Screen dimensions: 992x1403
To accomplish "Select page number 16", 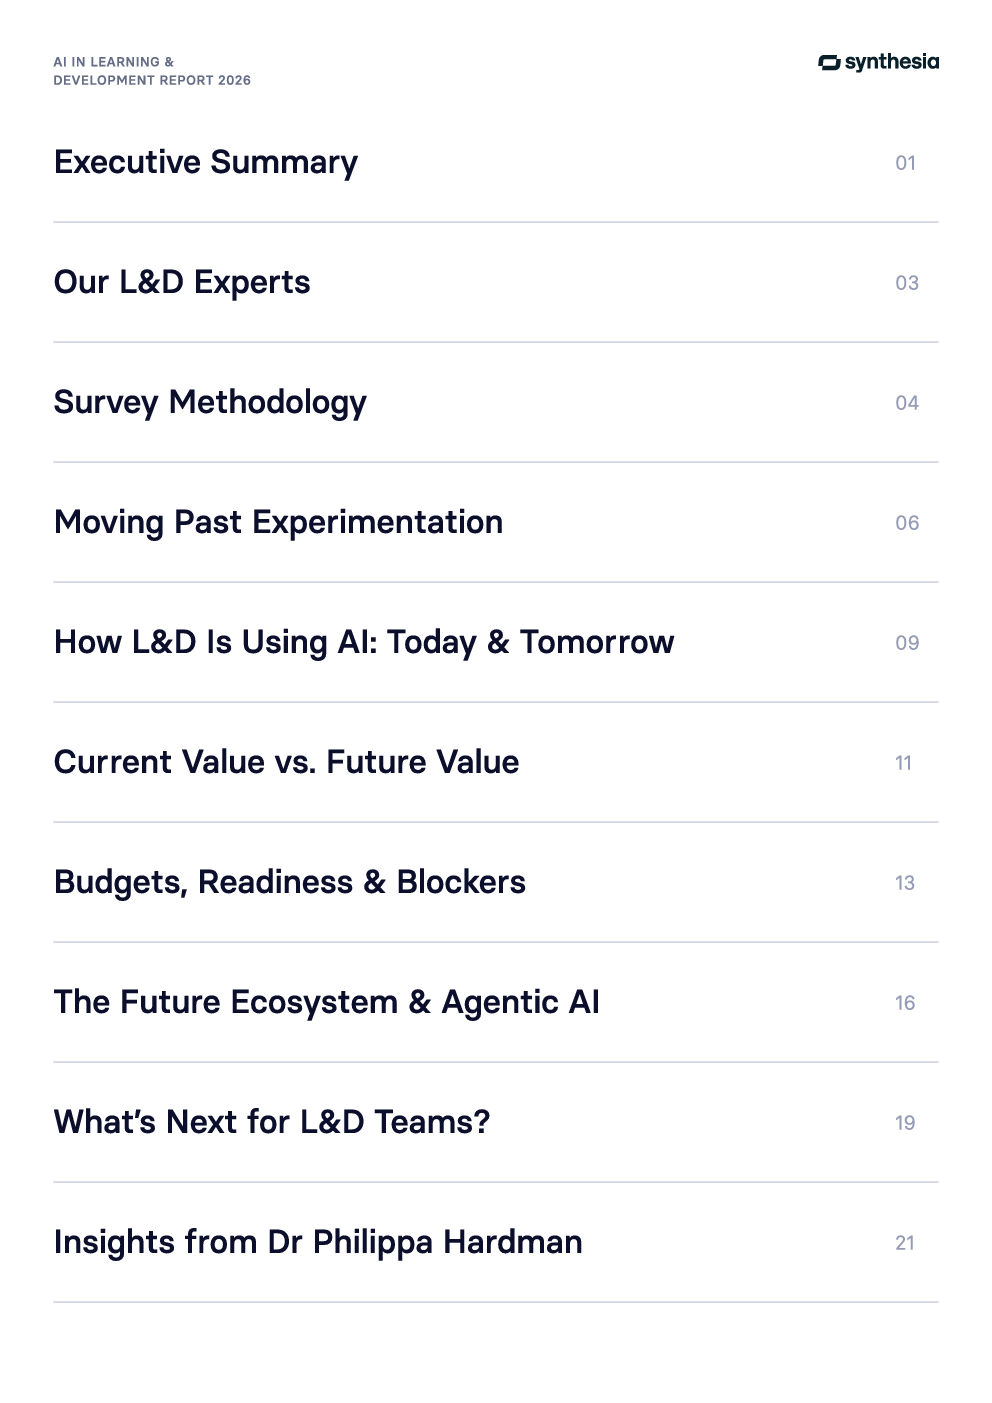I will (x=904, y=1003).
